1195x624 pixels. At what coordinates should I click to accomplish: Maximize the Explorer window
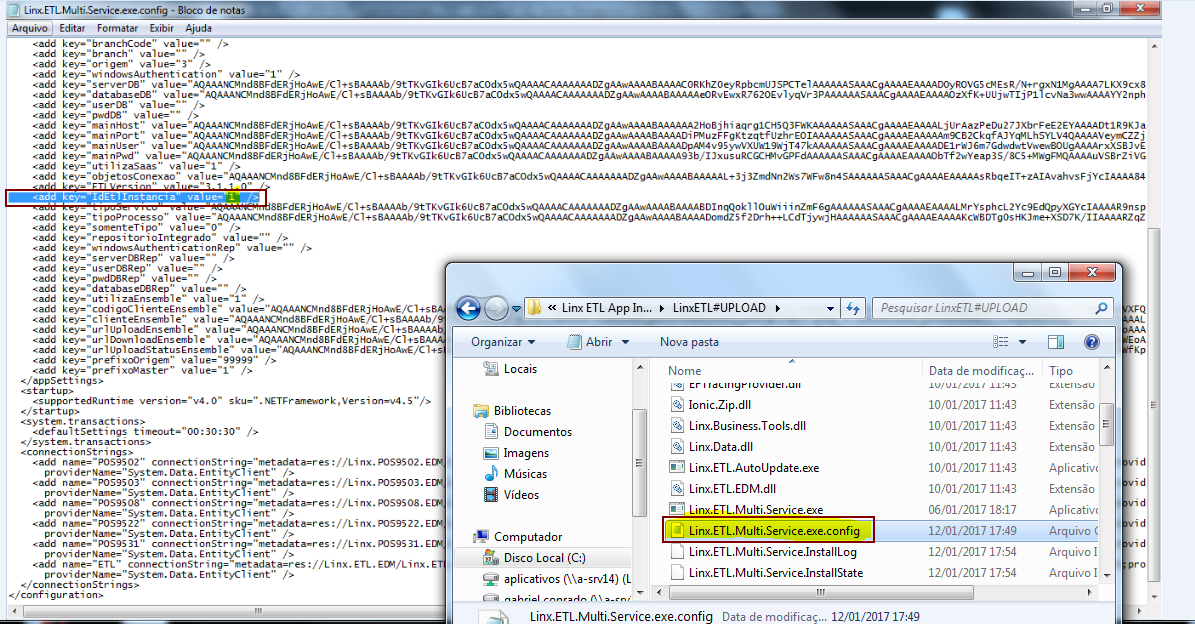click(x=1056, y=273)
